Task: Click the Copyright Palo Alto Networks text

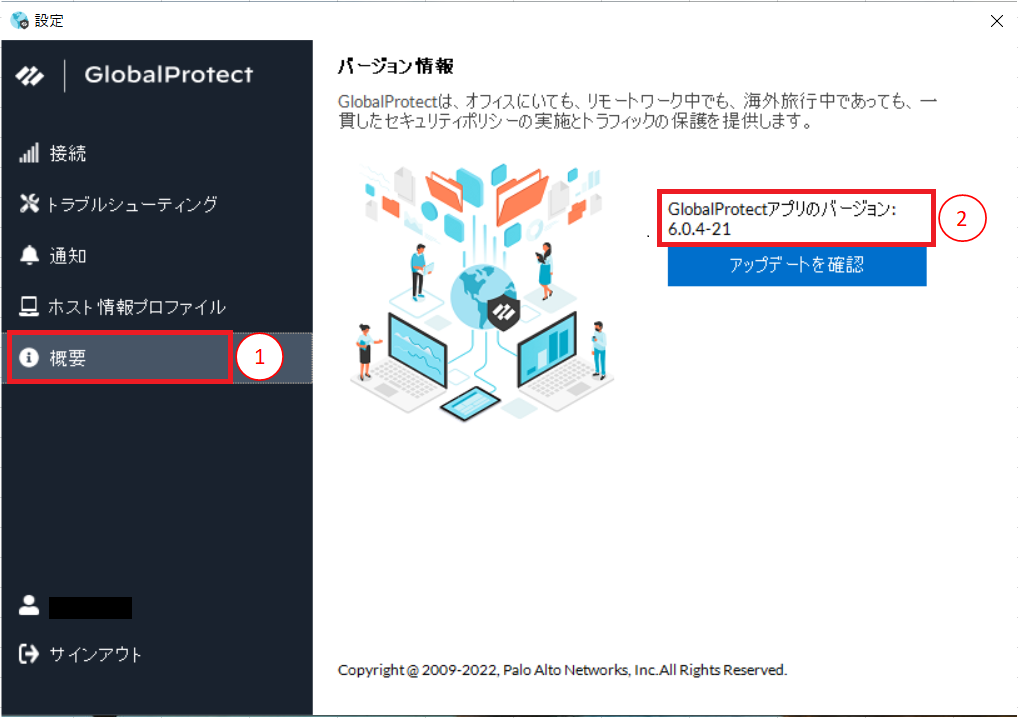Action: (x=562, y=669)
